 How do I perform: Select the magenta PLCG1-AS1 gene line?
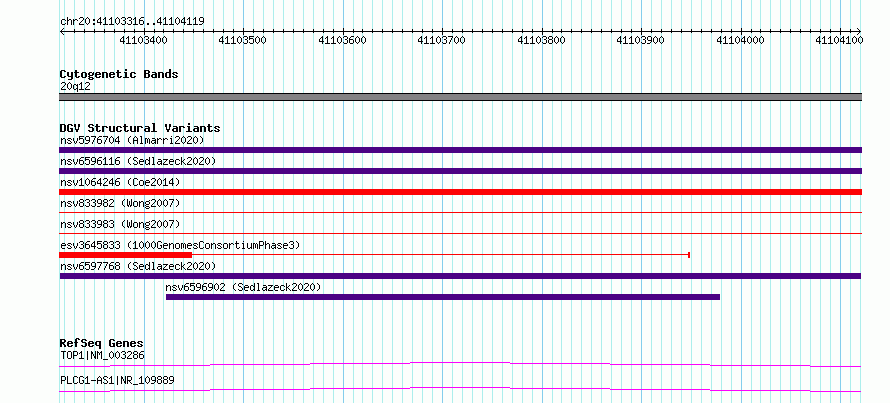pos(460,389)
